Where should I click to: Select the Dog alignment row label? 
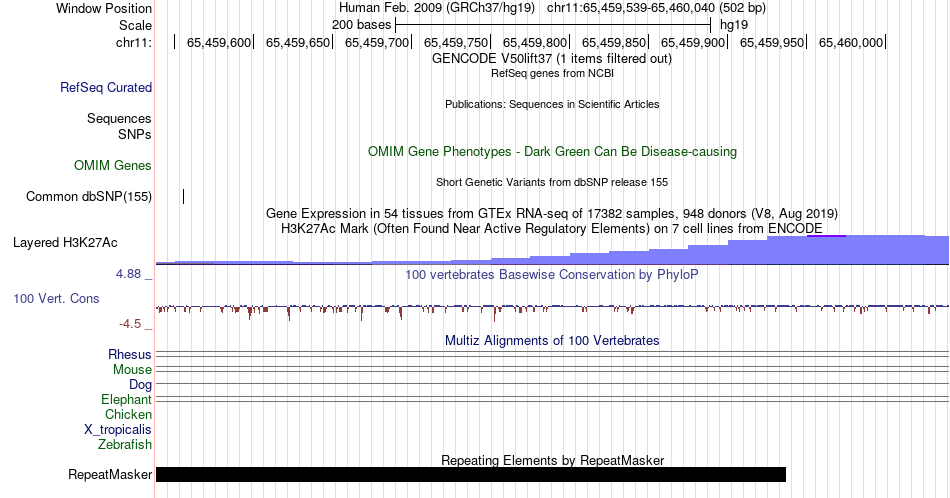pos(141,385)
